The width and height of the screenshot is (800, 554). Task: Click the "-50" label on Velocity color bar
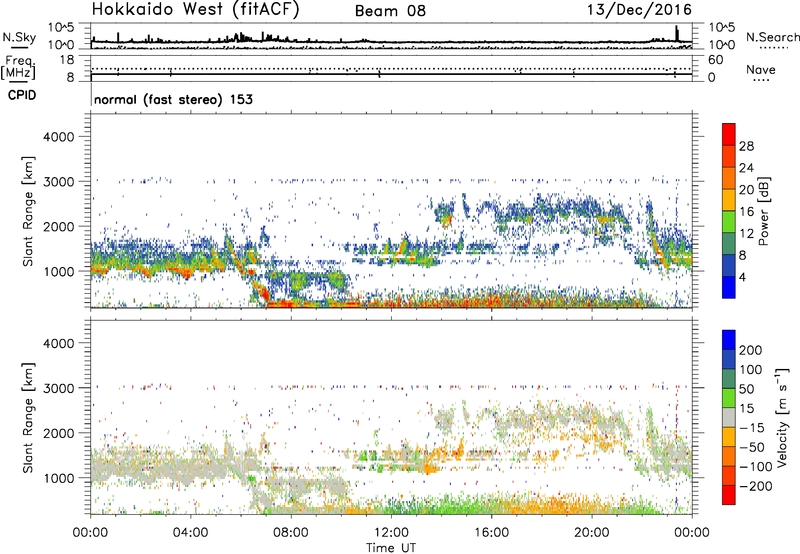(x=752, y=448)
